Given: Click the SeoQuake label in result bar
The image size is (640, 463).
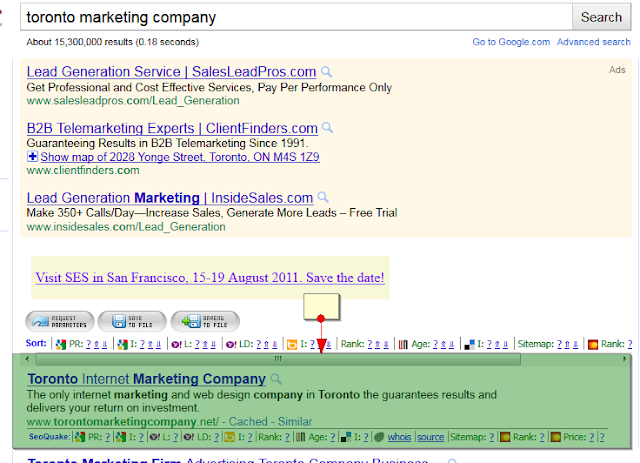Looking at the screenshot, I should pos(49,437).
